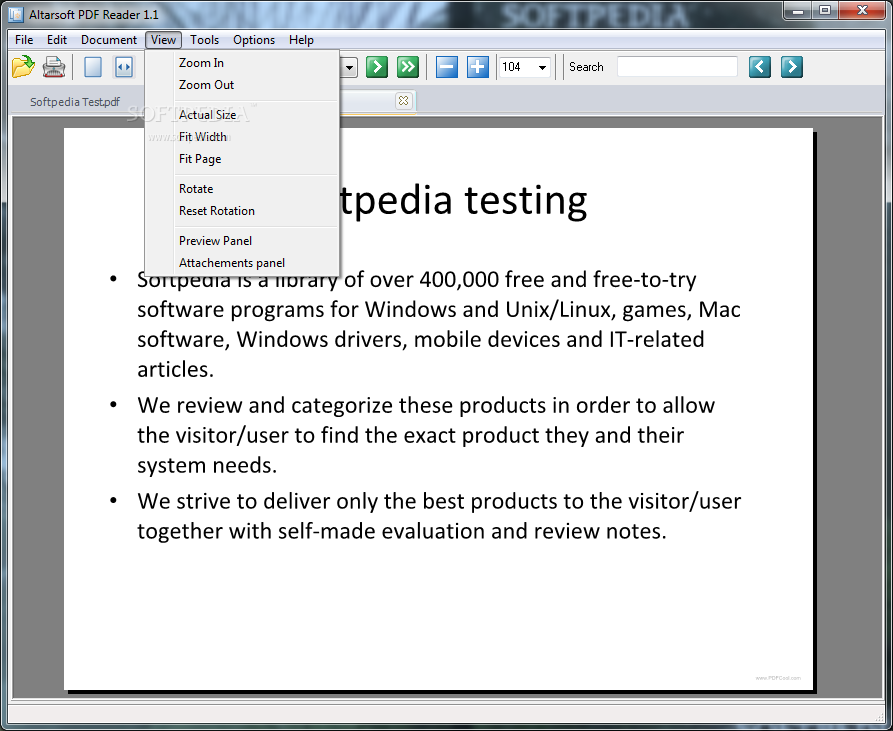Minimize the Altarsoft PDF Reader window
The width and height of the screenshot is (893, 731).
coord(798,10)
